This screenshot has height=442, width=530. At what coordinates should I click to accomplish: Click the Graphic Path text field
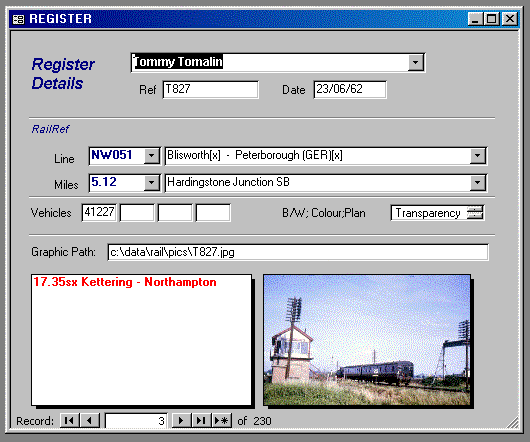(x=298, y=252)
